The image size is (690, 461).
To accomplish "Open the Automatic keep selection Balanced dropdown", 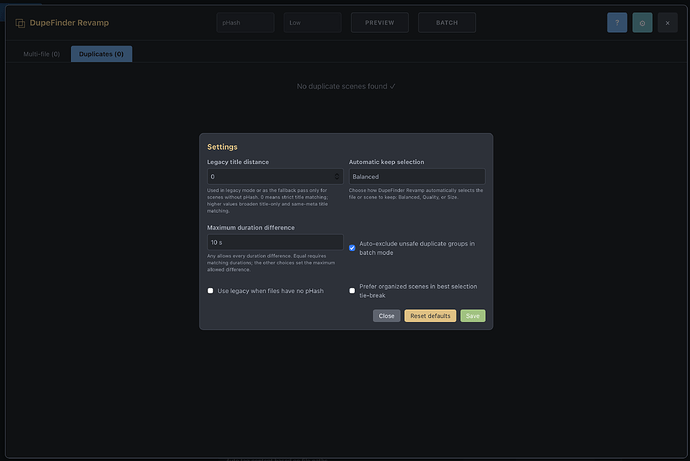I will (417, 176).
